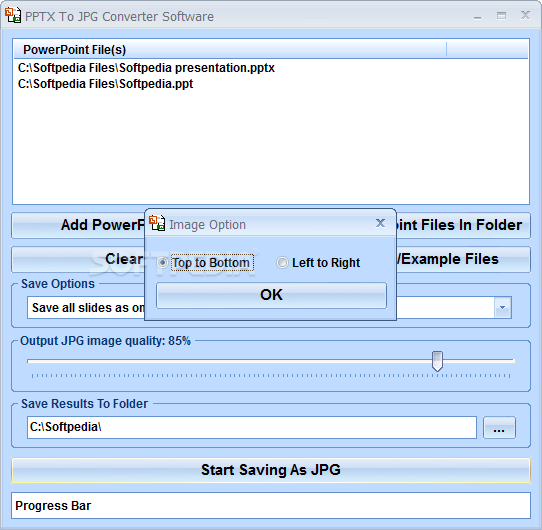Click the Image Option dialog icon
The image size is (542, 530).
157,223
